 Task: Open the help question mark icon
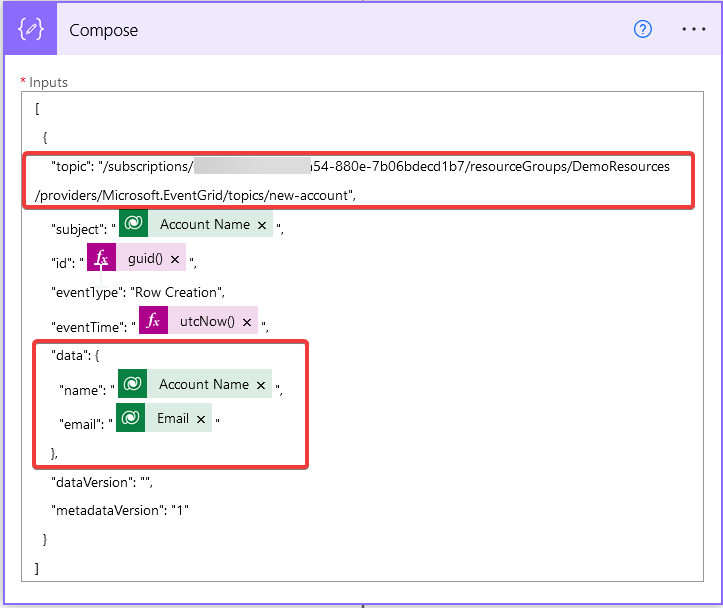(x=642, y=29)
